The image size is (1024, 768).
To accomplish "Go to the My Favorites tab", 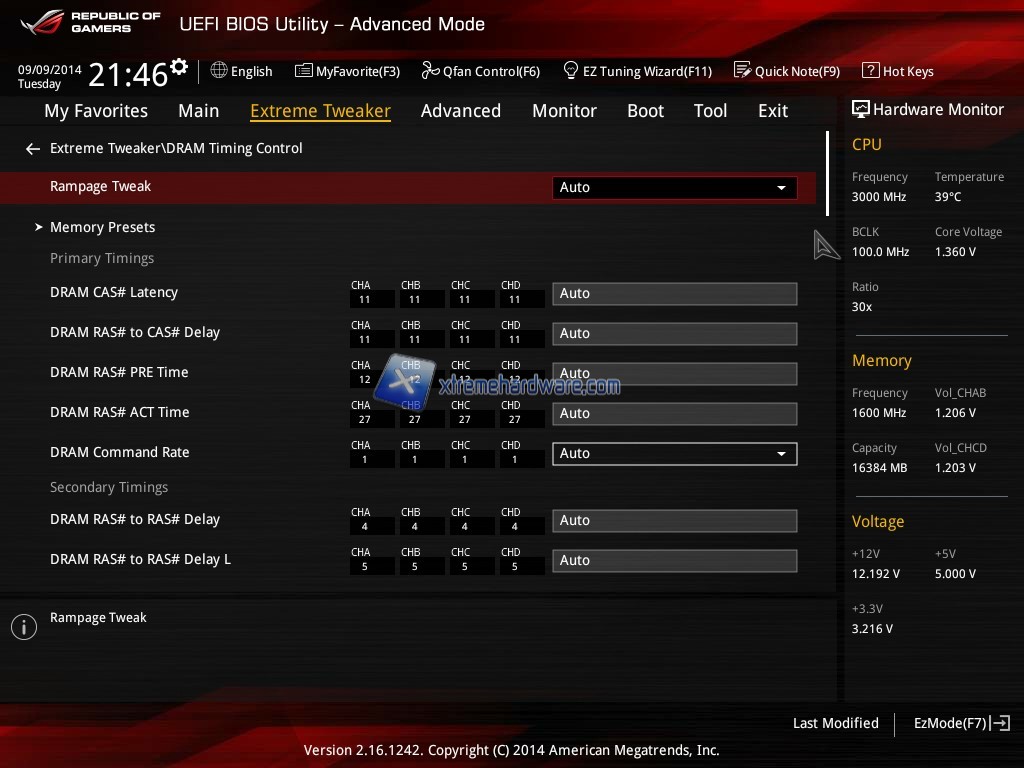I will click(x=96, y=111).
